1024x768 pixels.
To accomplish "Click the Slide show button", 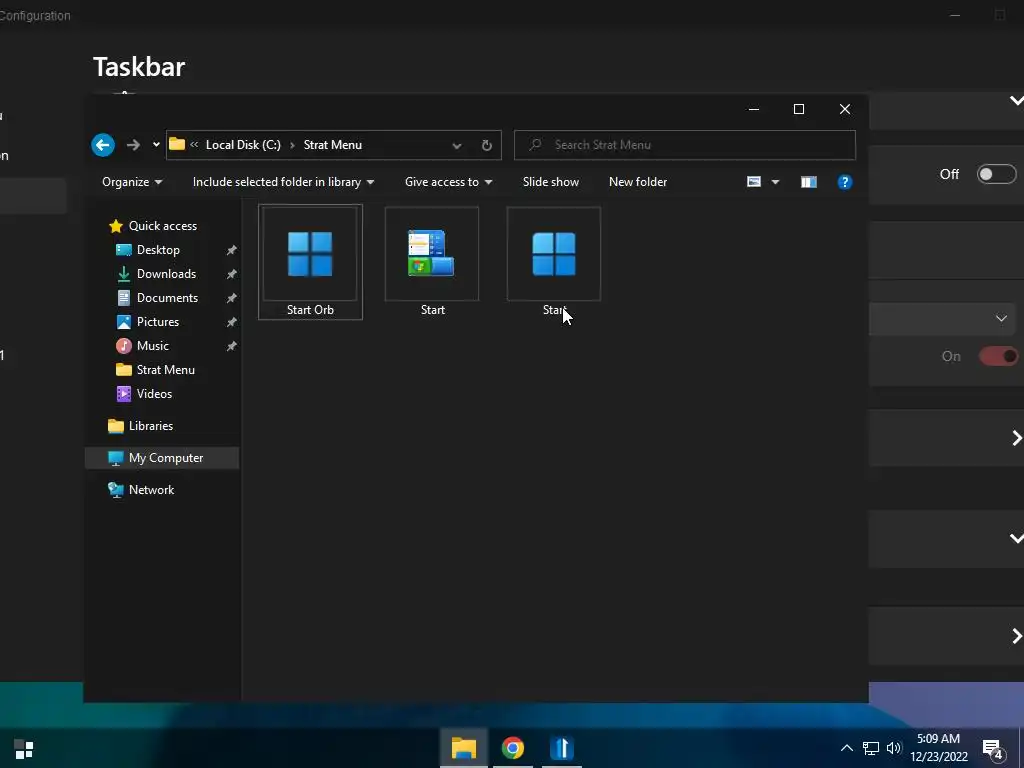I will coord(551,182).
